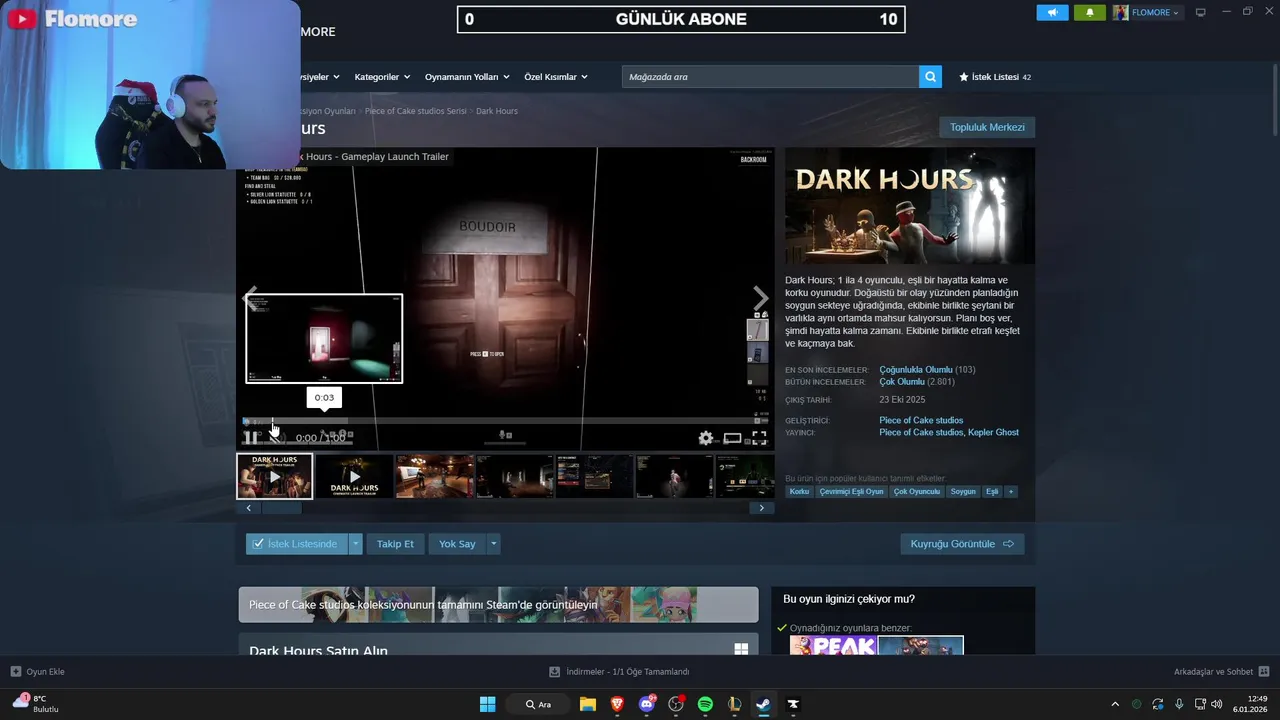Screen dimensions: 1280x720
Task: Click the Yok Say button
Action: [457, 544]
